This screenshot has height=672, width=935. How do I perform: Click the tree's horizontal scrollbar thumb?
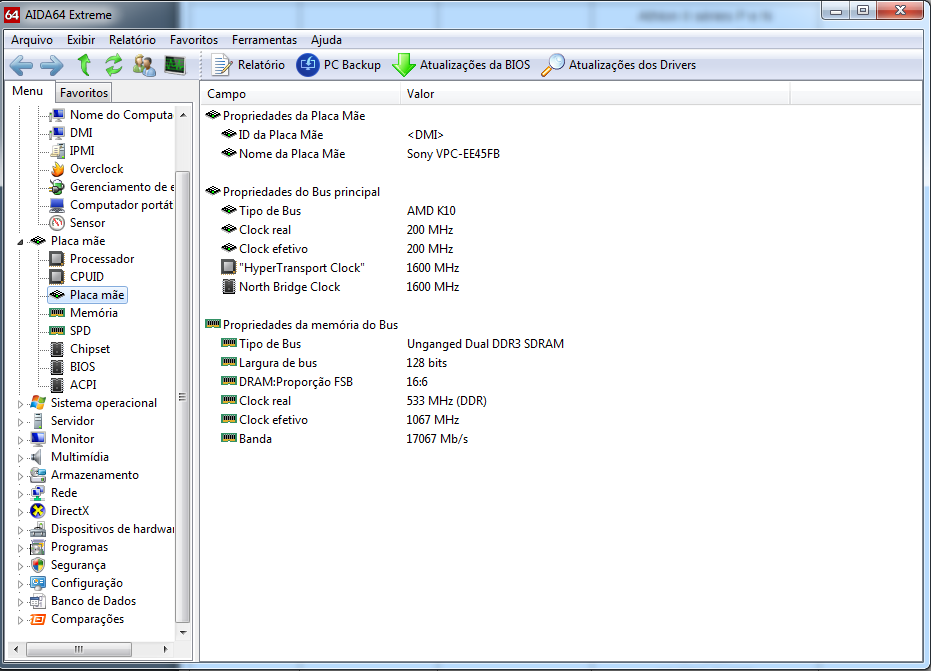(79, 649)
